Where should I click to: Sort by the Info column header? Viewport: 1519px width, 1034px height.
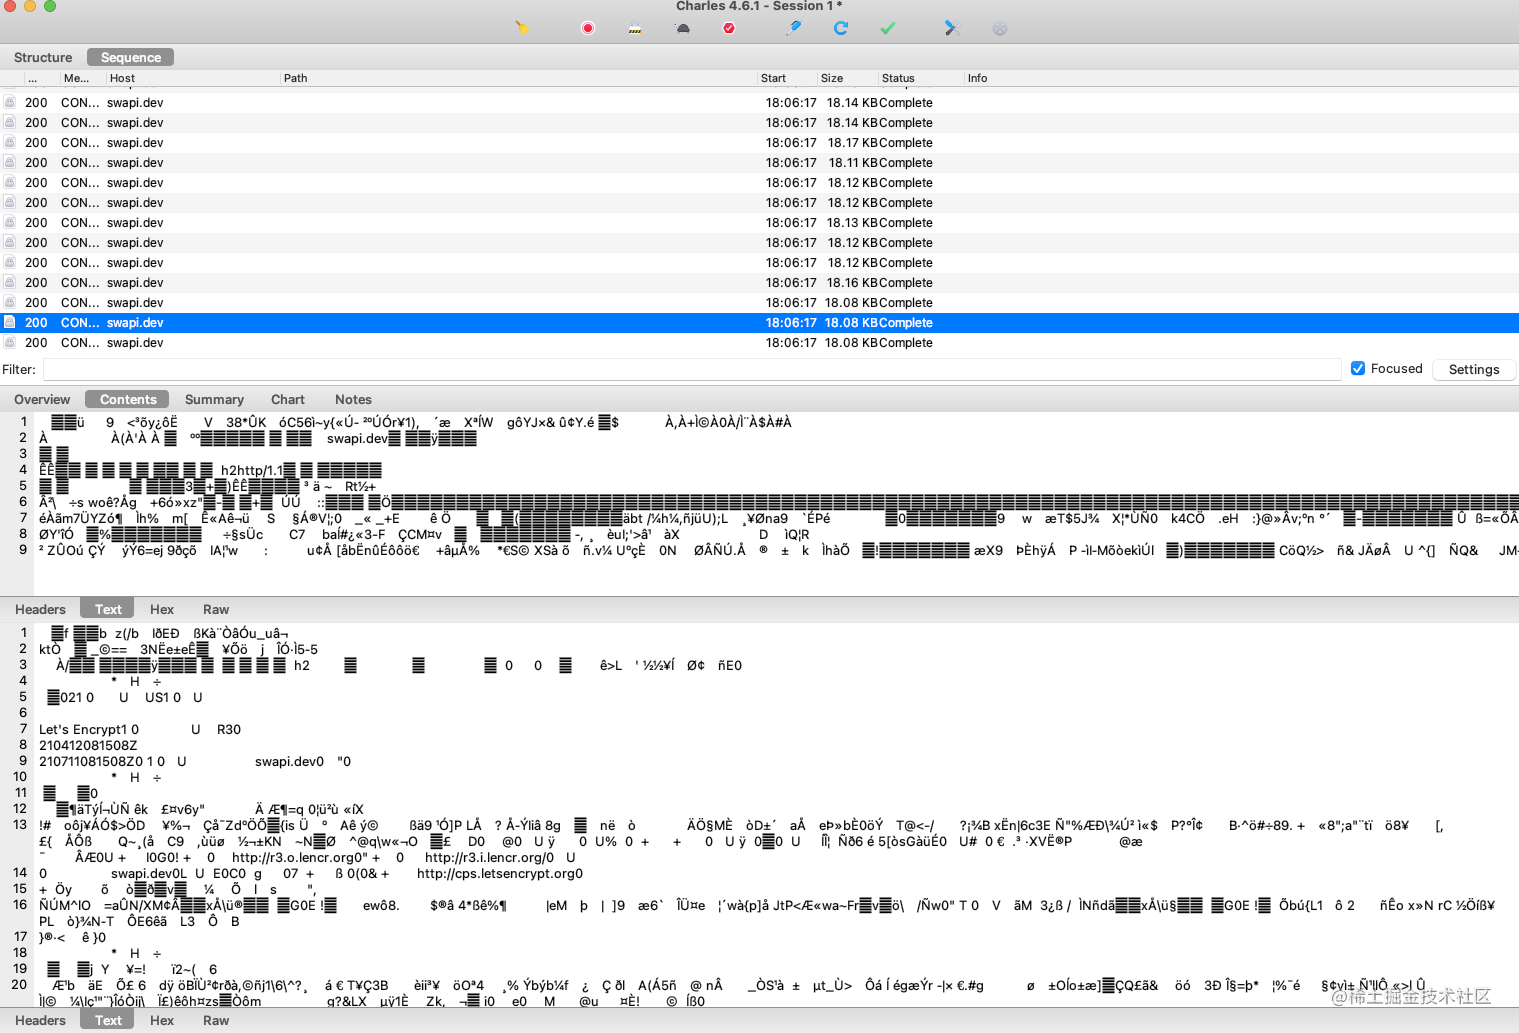point(1240,78)
